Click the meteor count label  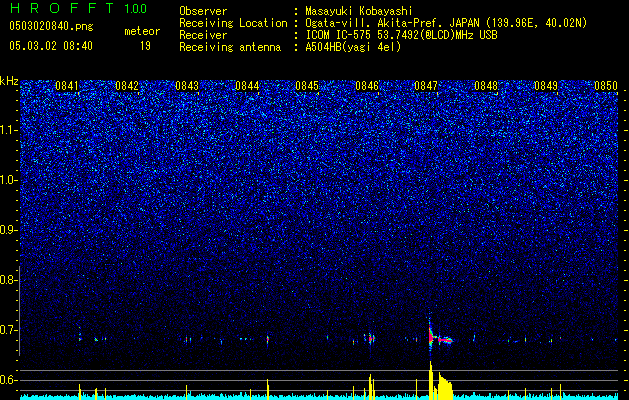click(142, 31)
